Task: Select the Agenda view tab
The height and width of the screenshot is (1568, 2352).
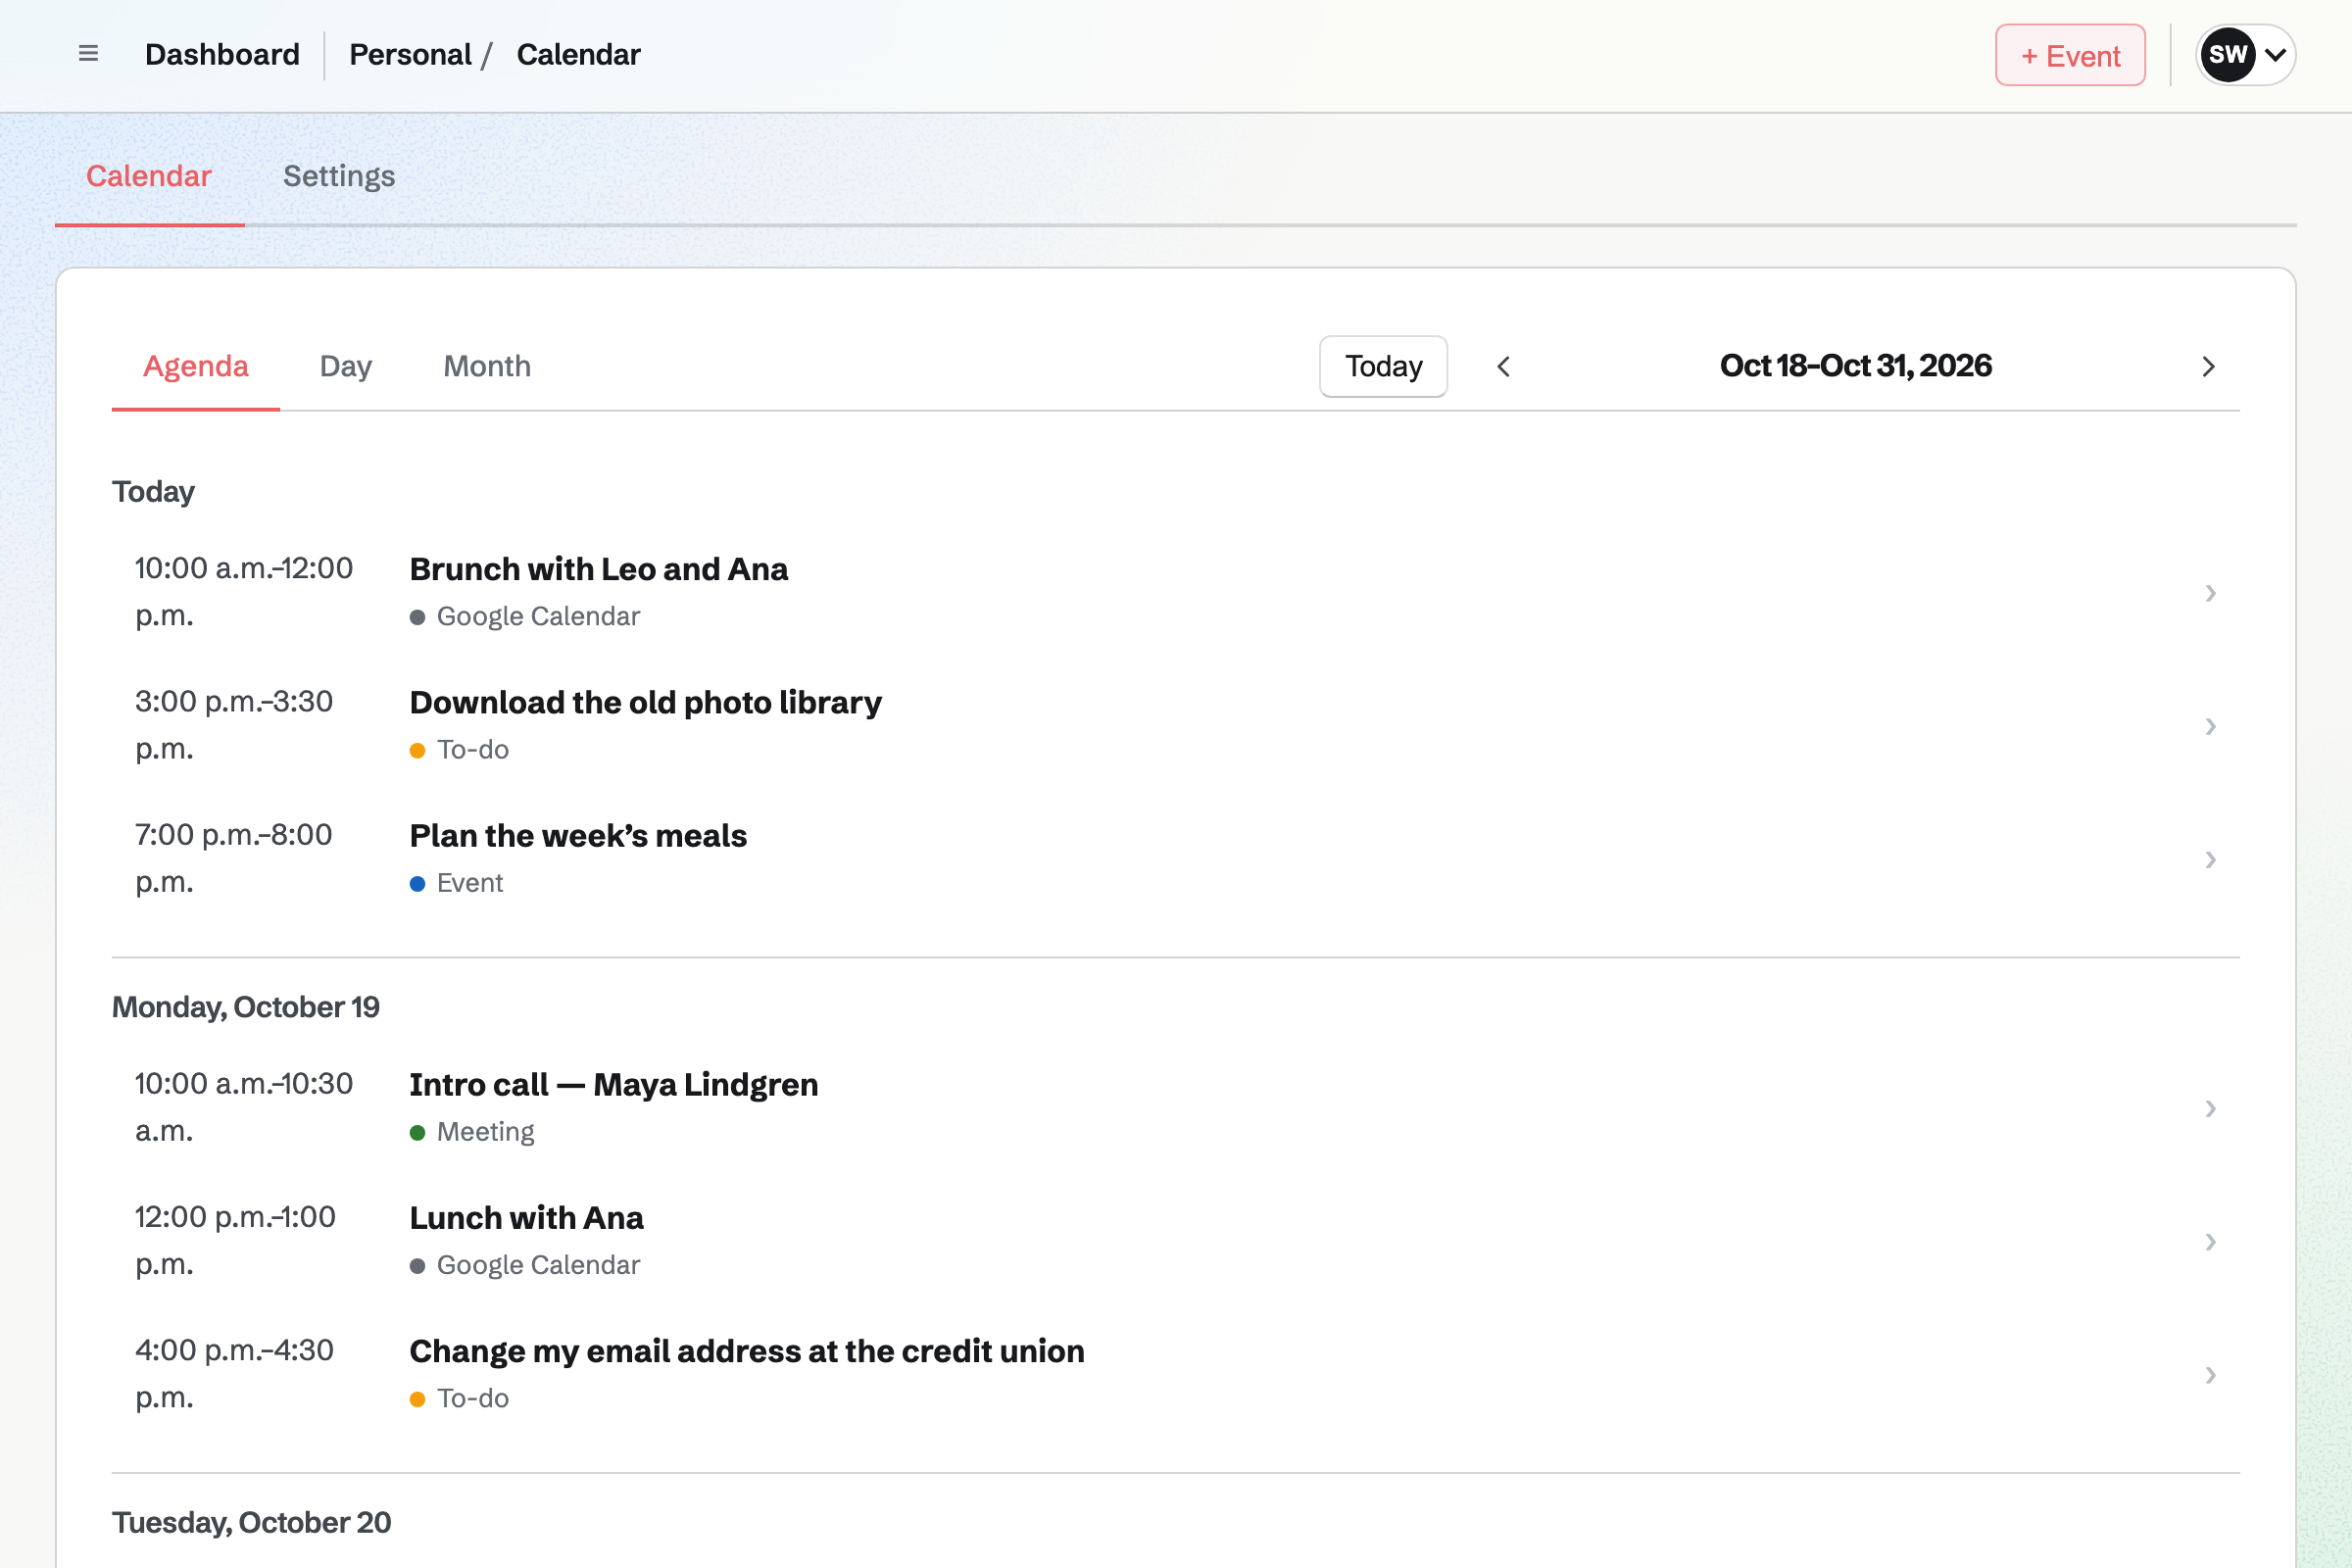Action: tap(196, 366)
